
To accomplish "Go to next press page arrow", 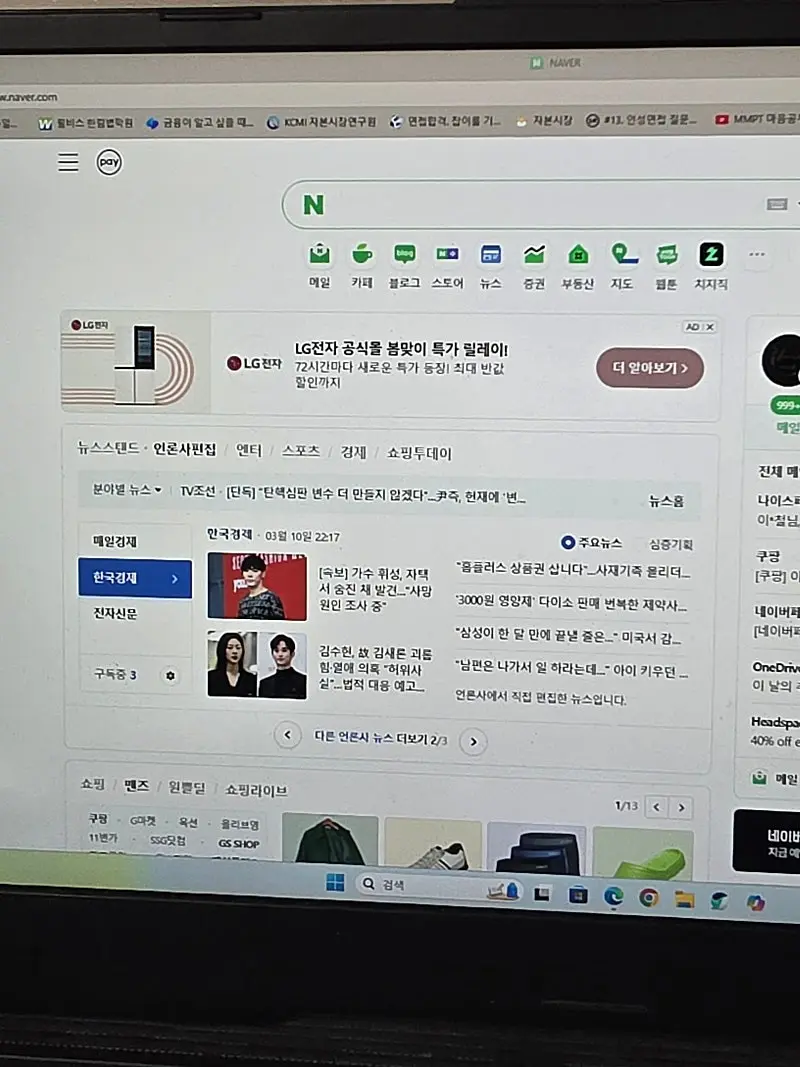I will (473, 741).
